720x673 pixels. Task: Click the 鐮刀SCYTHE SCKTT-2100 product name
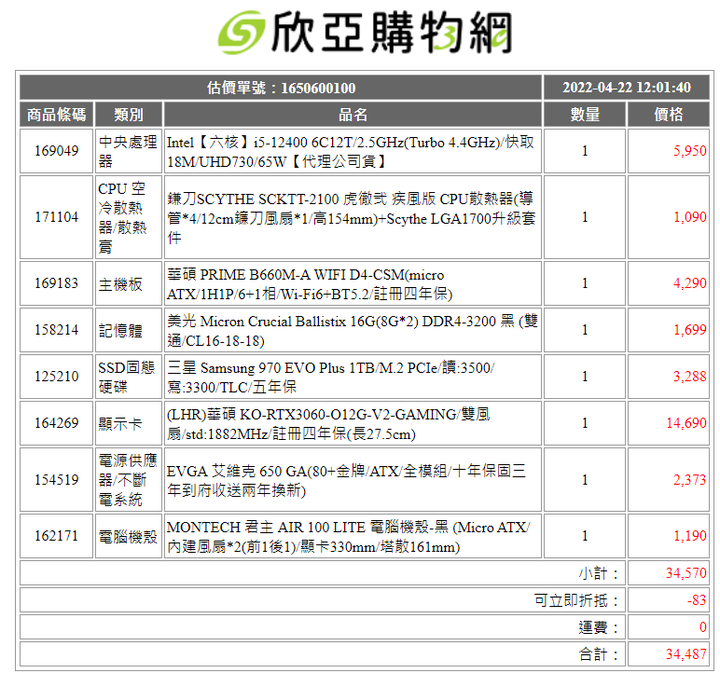[351, 218]
